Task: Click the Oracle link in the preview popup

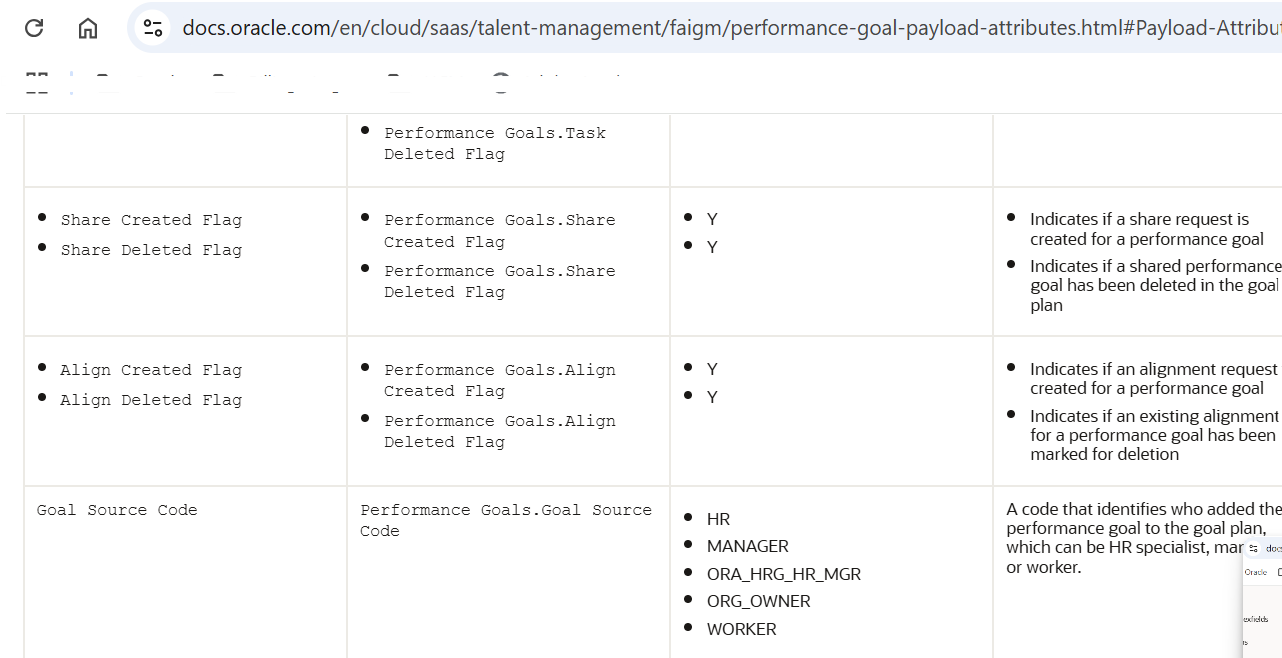Action: pos(1256,570)
